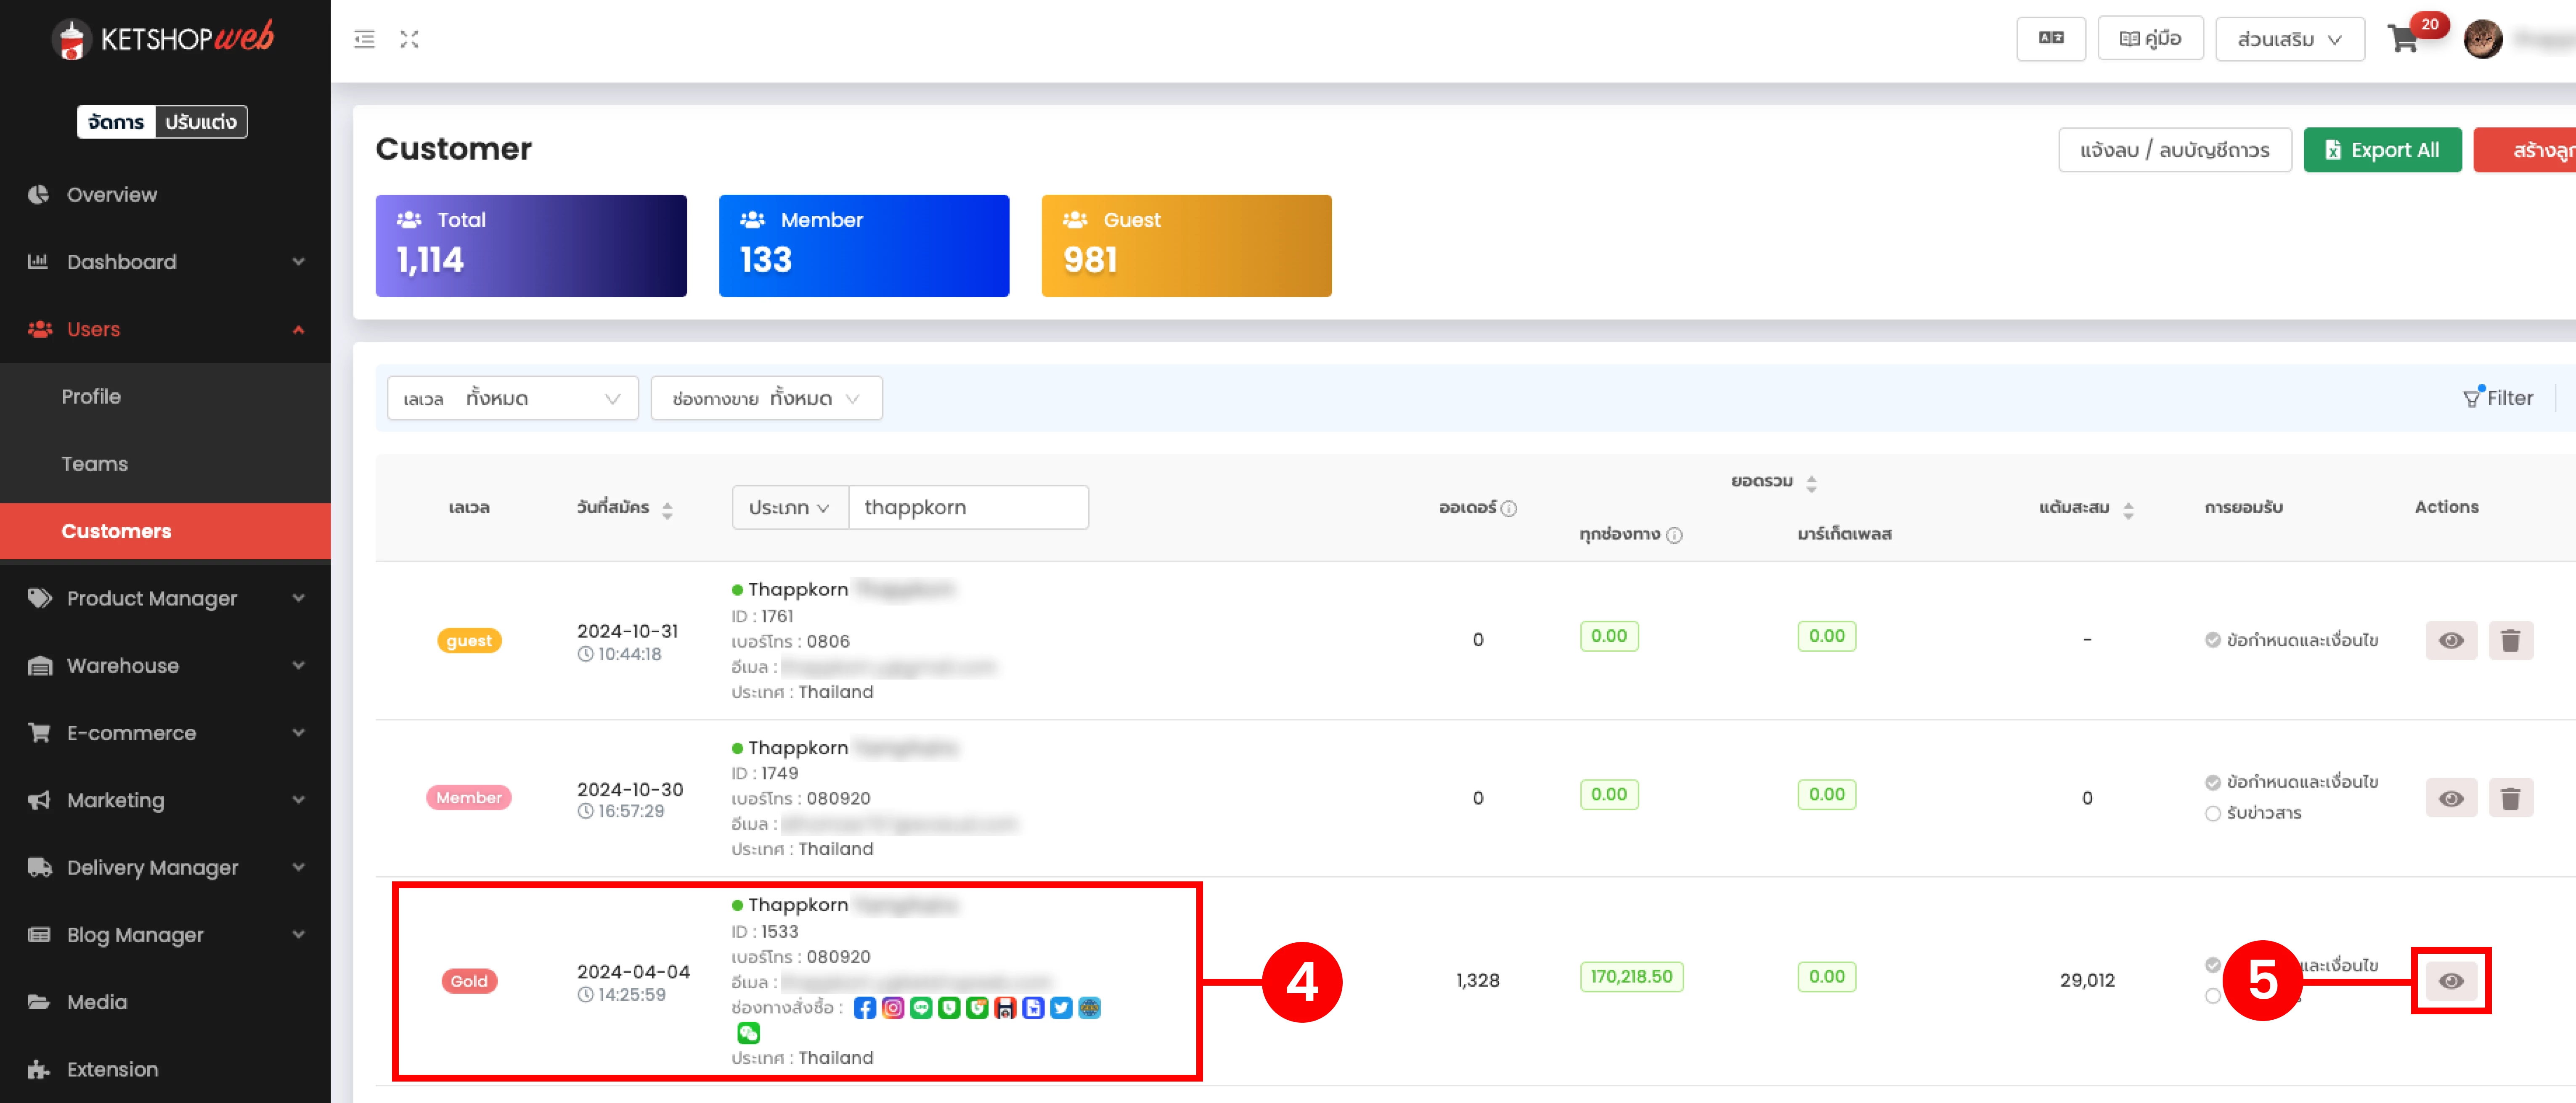This screenshot has height=1103, width=2576.
Task: Open the ส่วนเสริม dropdown in header
Action: click(2290, 39)
